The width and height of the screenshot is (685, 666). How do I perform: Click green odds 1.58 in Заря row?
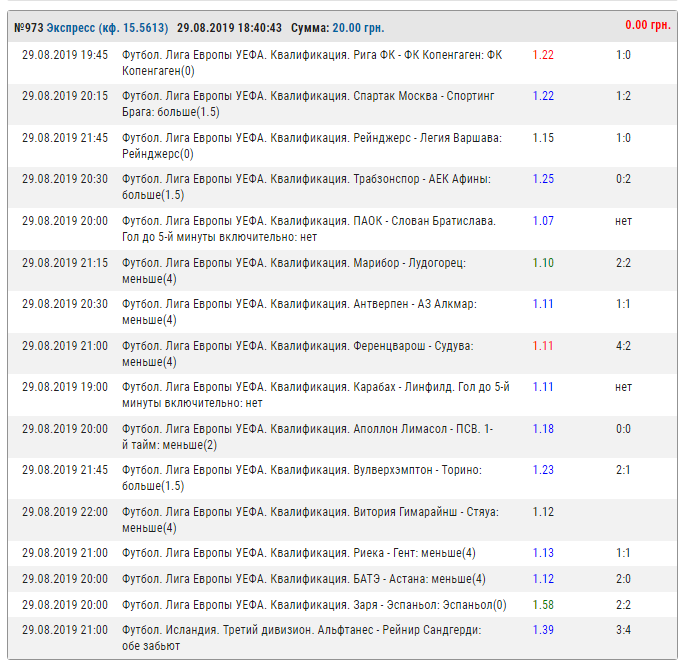coord(543,605)
